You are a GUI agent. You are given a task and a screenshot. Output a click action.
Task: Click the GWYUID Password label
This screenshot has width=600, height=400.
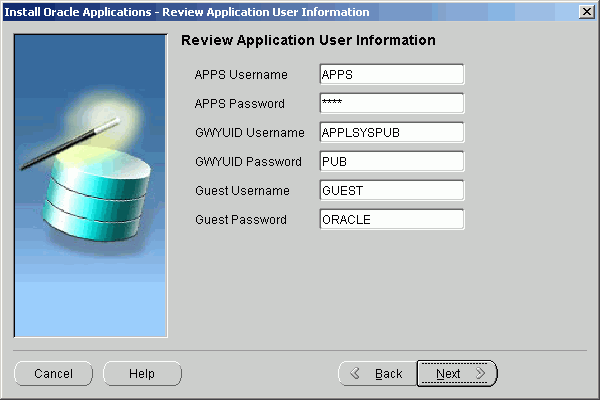248,162
